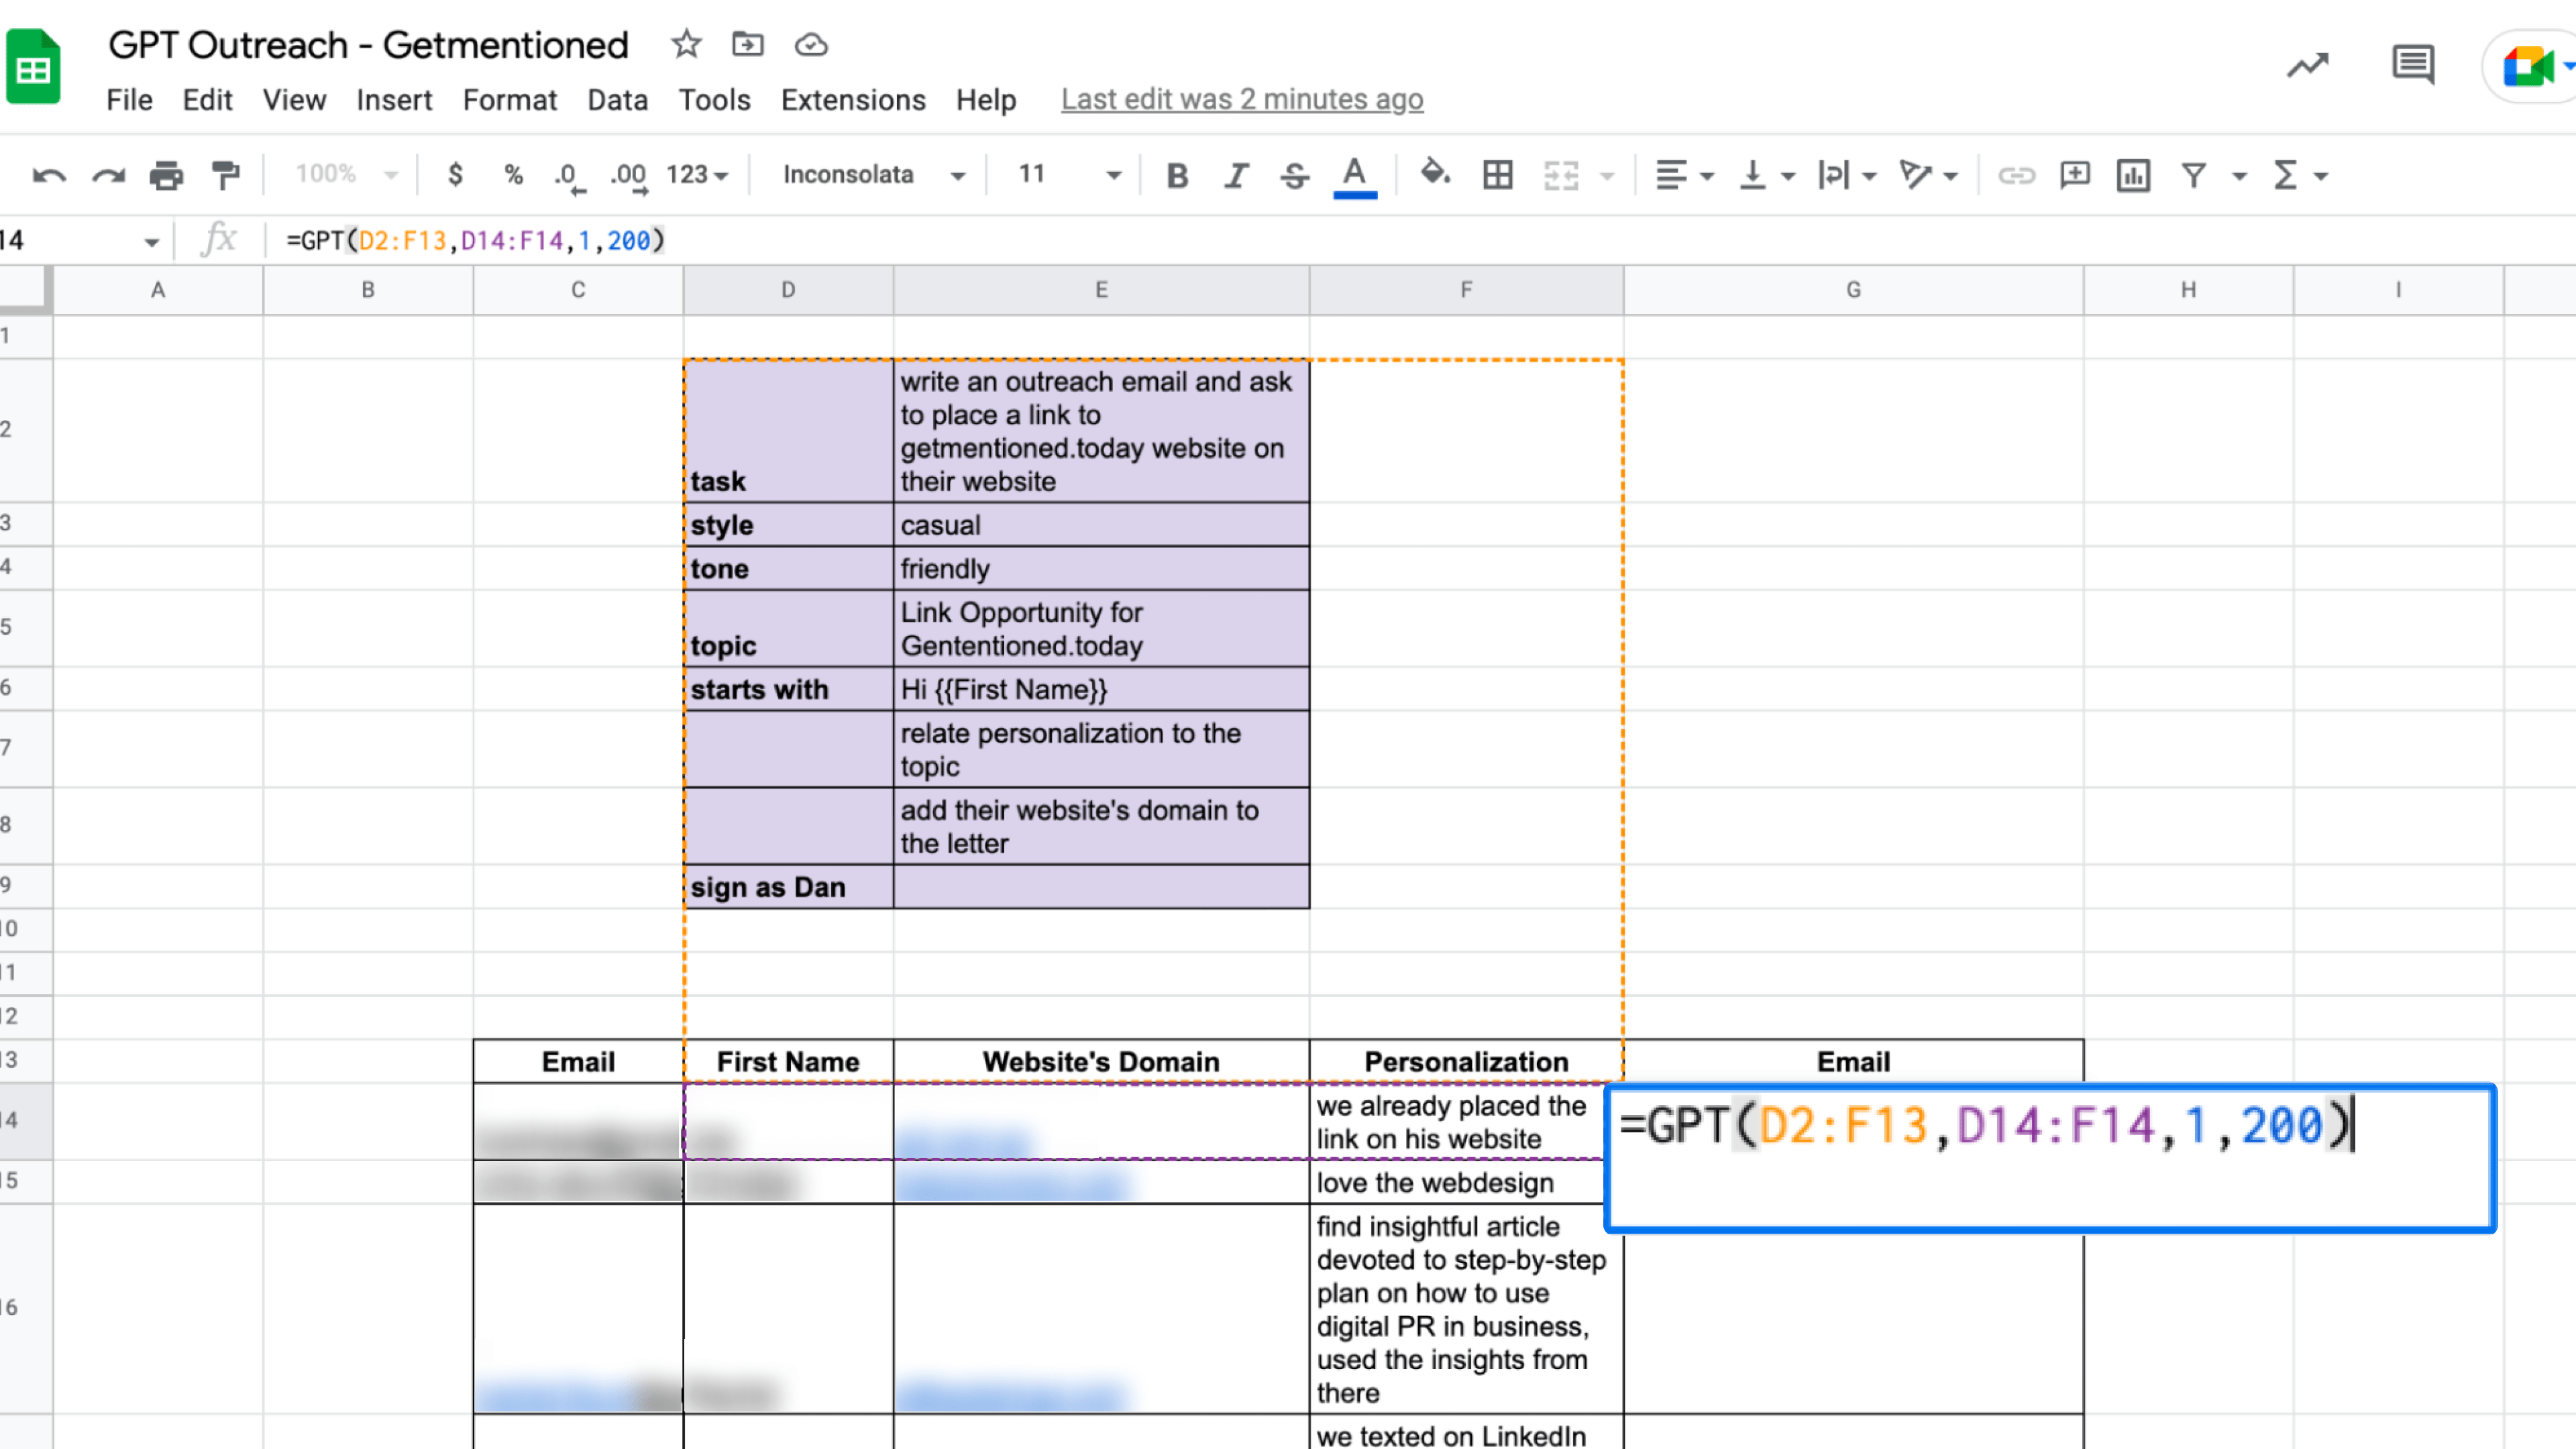
Task: Click the Format as currency button
Action: click(455, 176)
